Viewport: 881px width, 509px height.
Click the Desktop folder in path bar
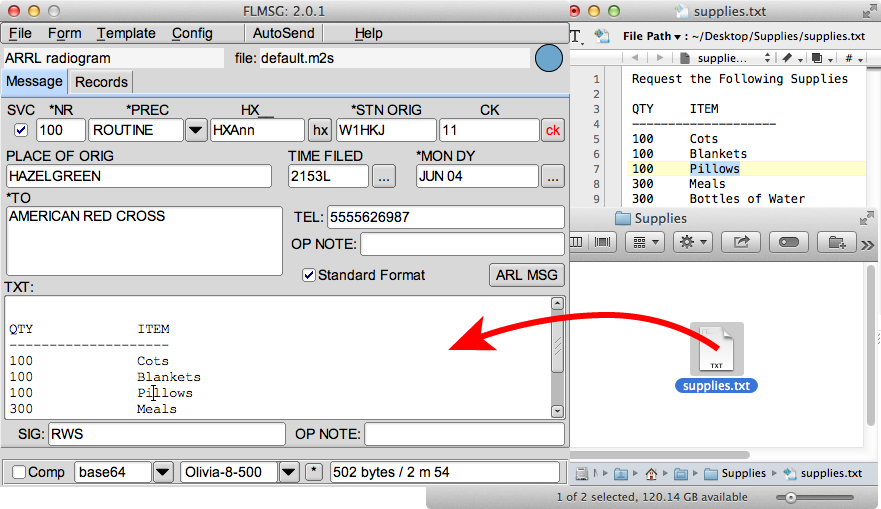click(680, 474)
